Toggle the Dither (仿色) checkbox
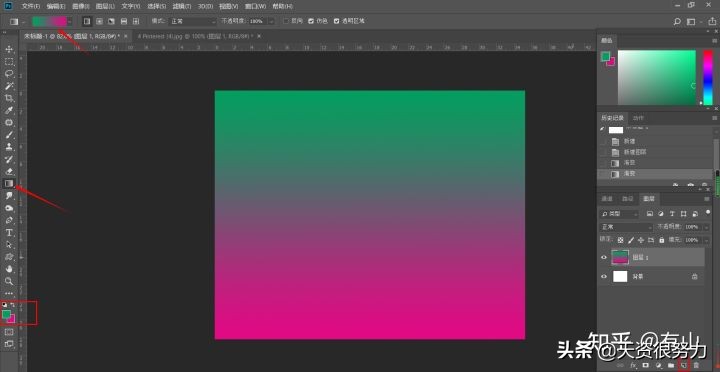 coord(311,21)
